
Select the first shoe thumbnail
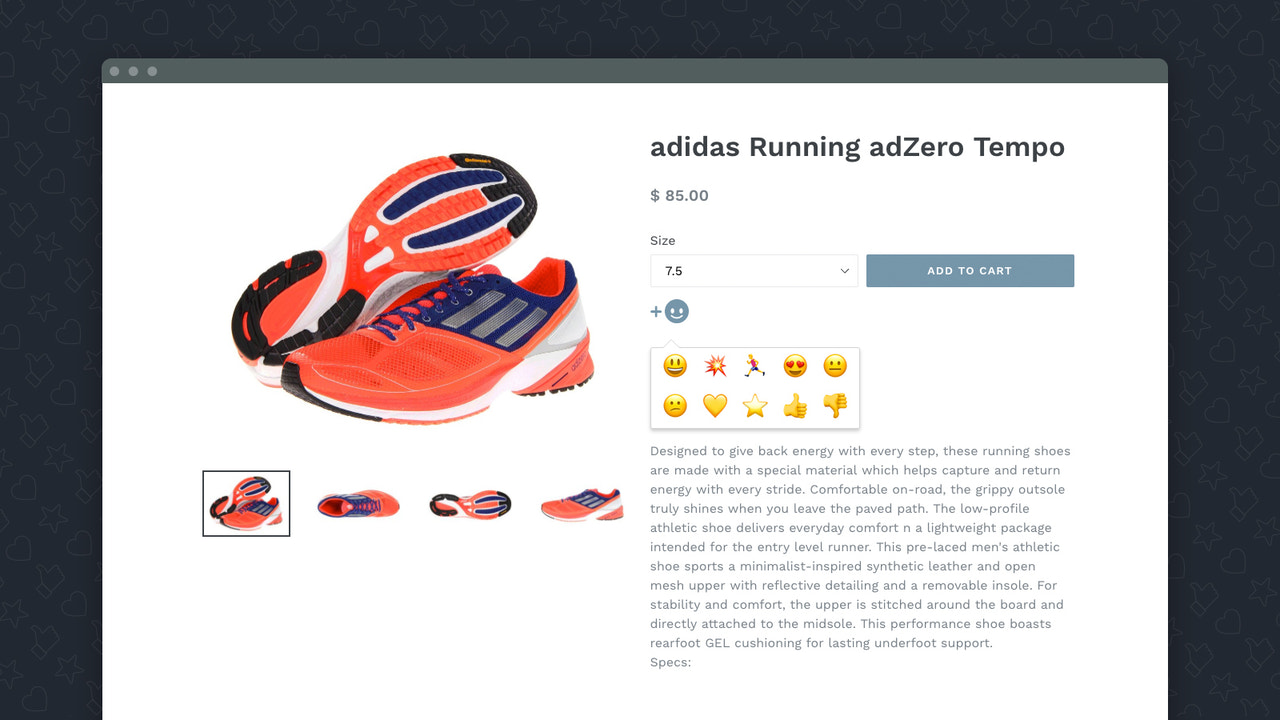(246, 503)
